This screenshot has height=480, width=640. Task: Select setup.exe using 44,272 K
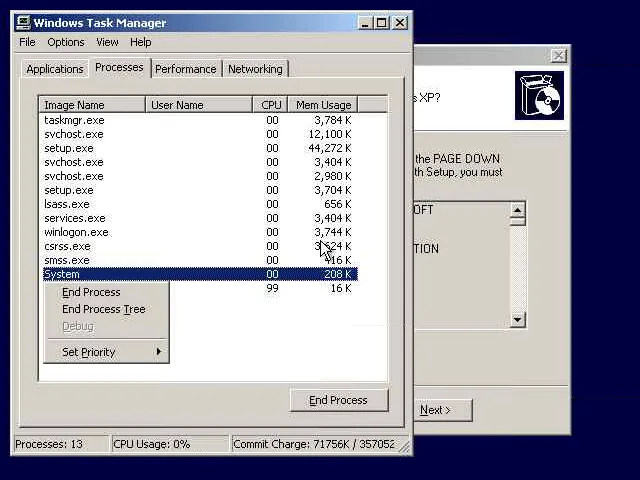pyautogui.click(x=200, y=148)
